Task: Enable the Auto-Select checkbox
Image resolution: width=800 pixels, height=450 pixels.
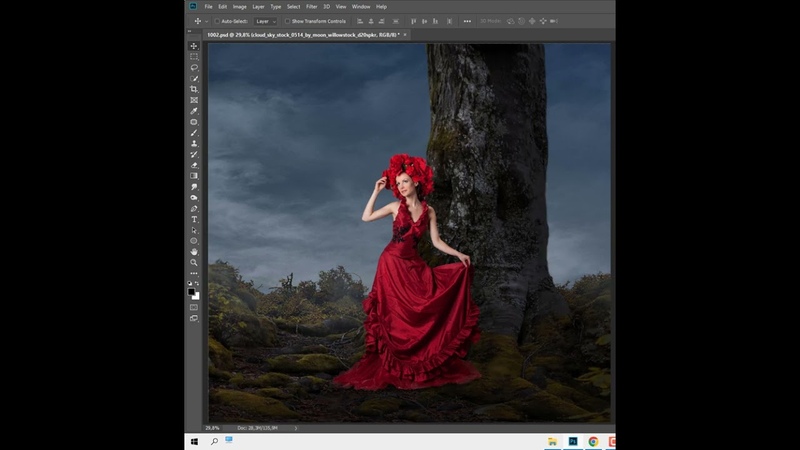Action: click(x=216, y=21)
